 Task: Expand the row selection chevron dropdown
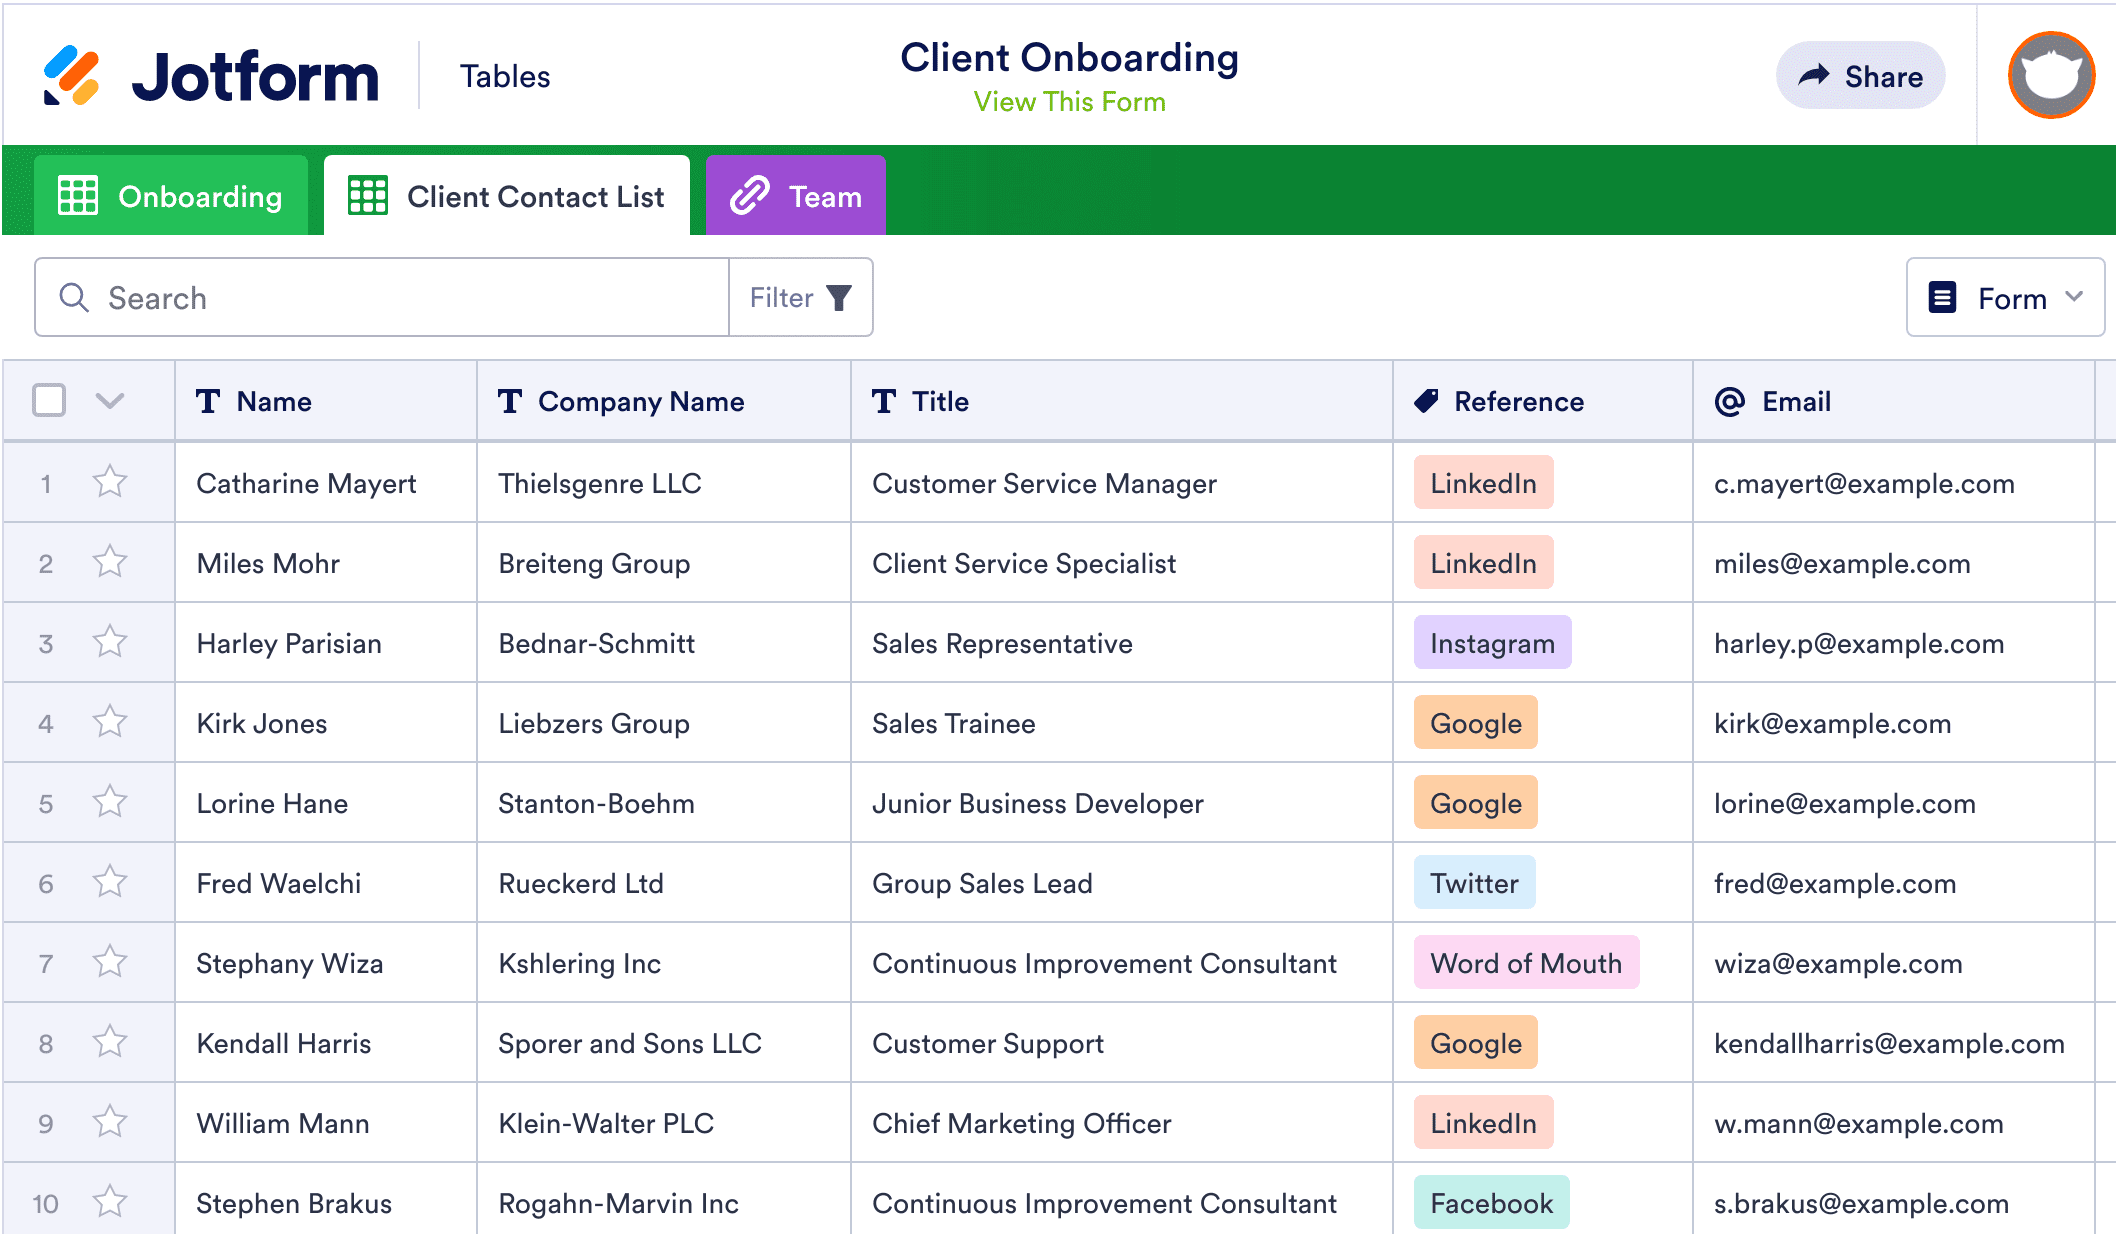click(110, 401)
